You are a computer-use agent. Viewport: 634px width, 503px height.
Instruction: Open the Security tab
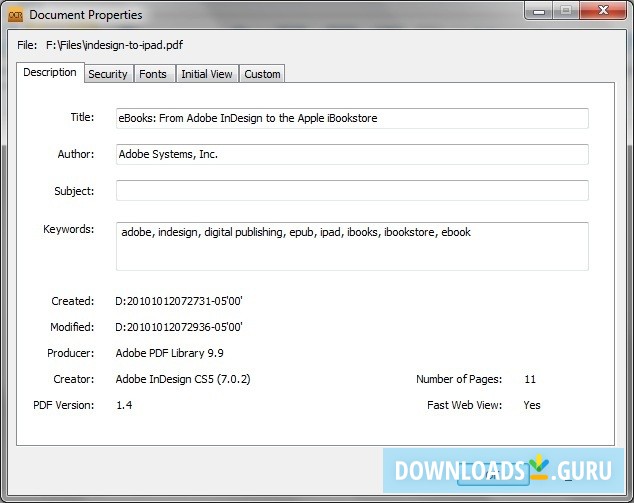[108, 74]
